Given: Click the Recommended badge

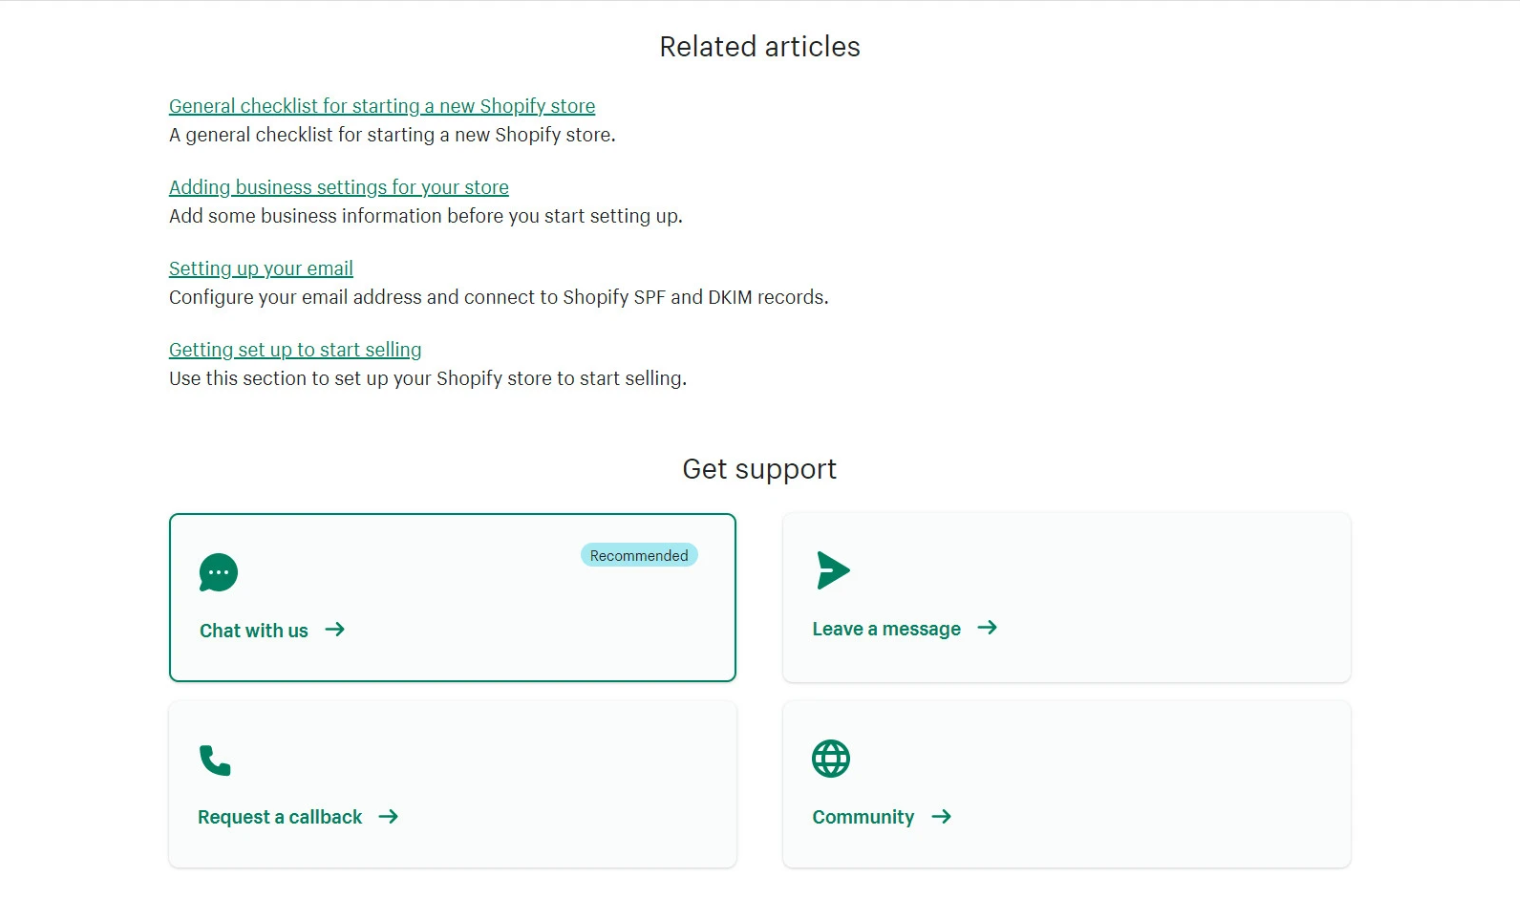Looking at the screenshot, I should pos(638,555).
